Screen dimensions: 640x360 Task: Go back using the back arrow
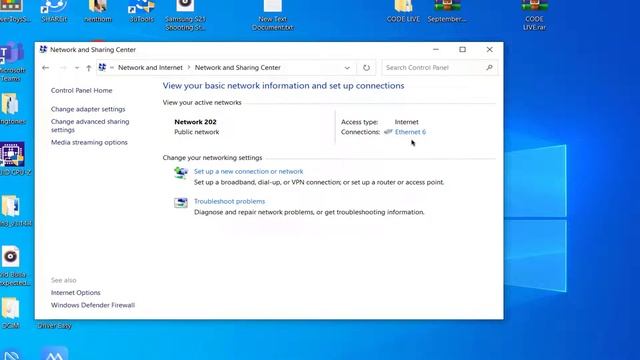tap(45, 68)
